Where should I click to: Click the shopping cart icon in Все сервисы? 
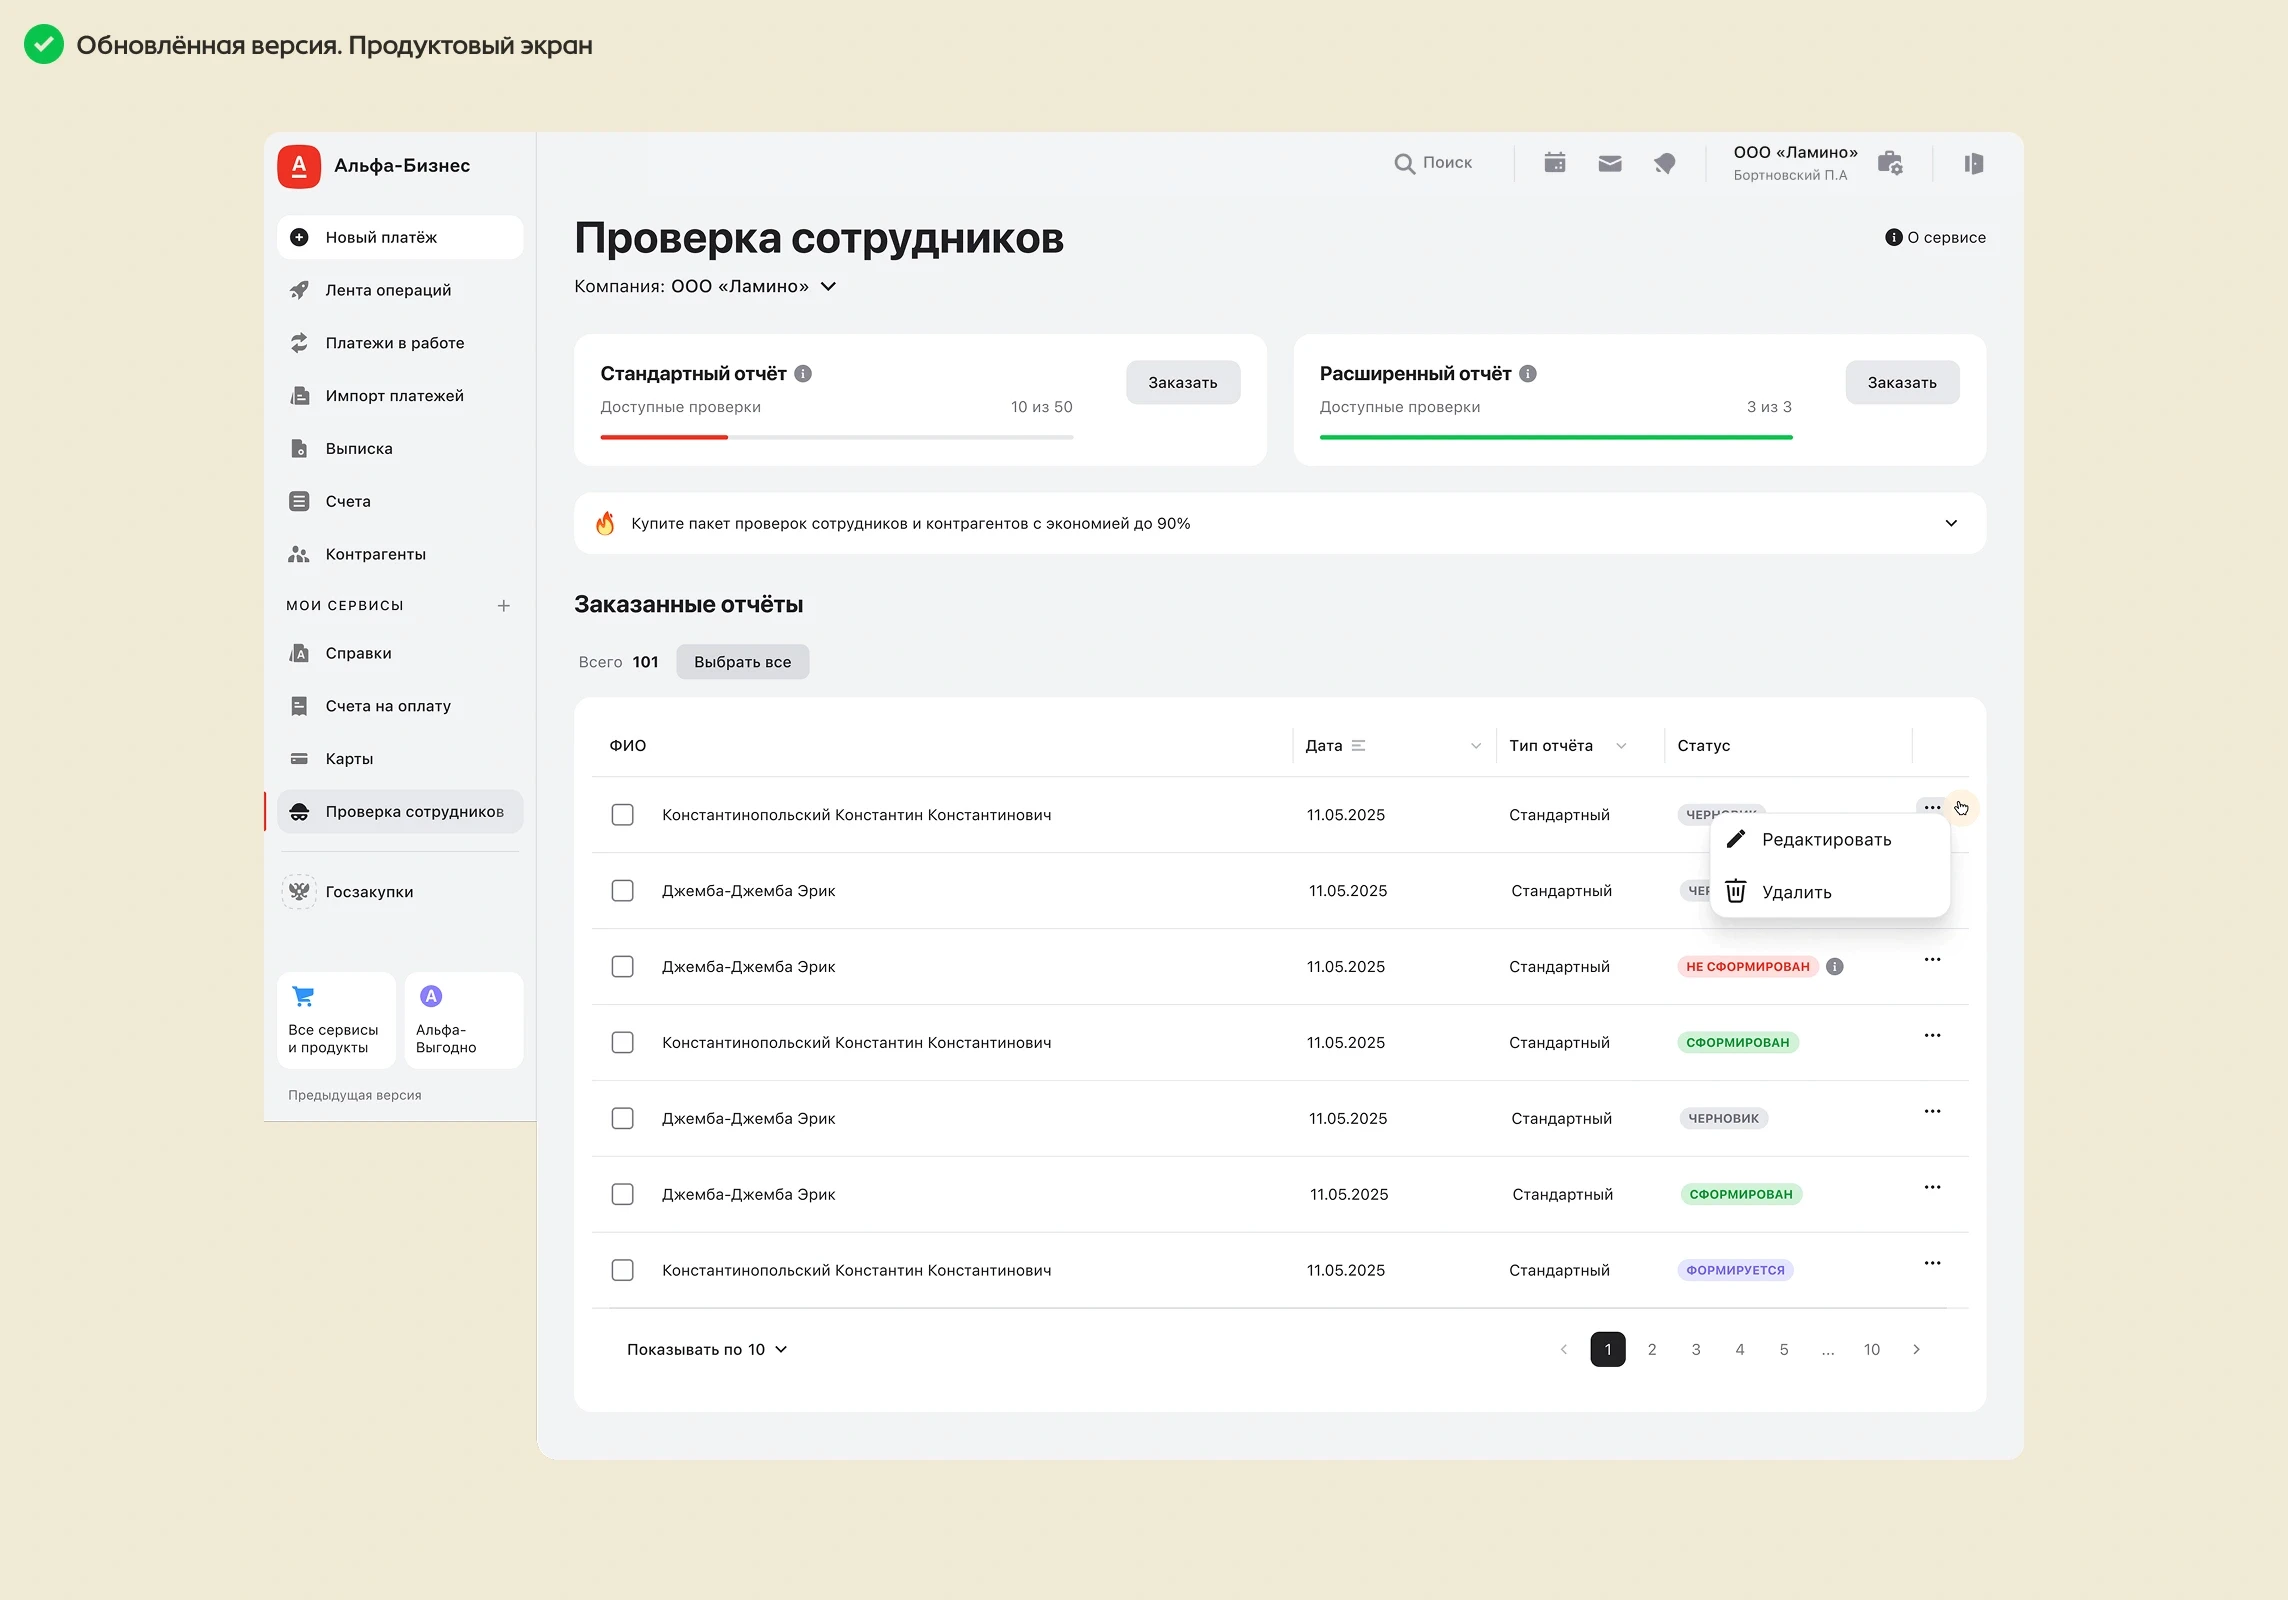pyautogui.click(x=303, y=996)
